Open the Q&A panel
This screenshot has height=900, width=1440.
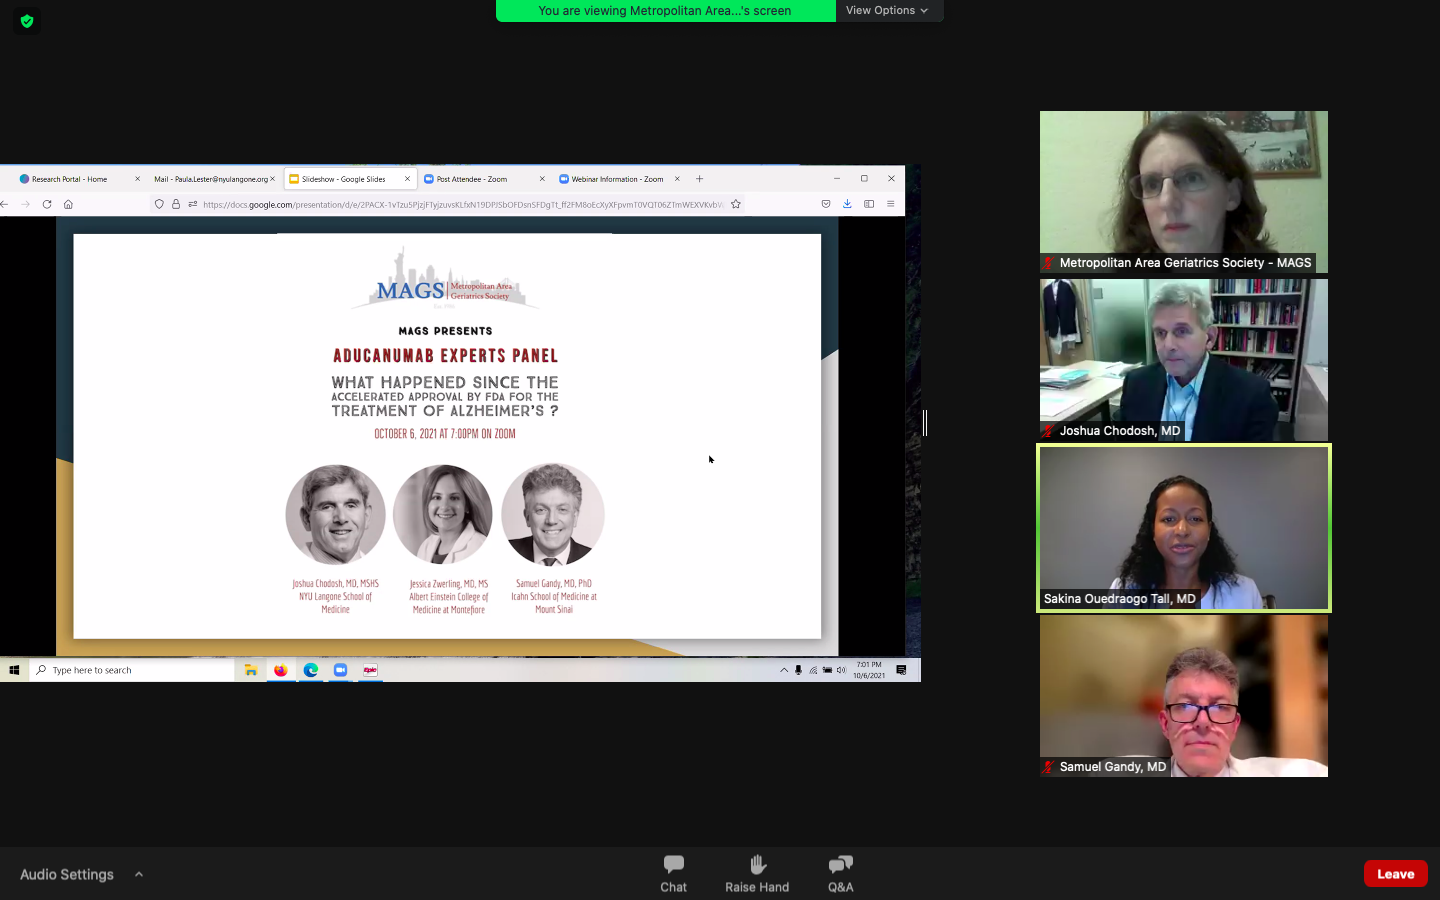point(841,873)
